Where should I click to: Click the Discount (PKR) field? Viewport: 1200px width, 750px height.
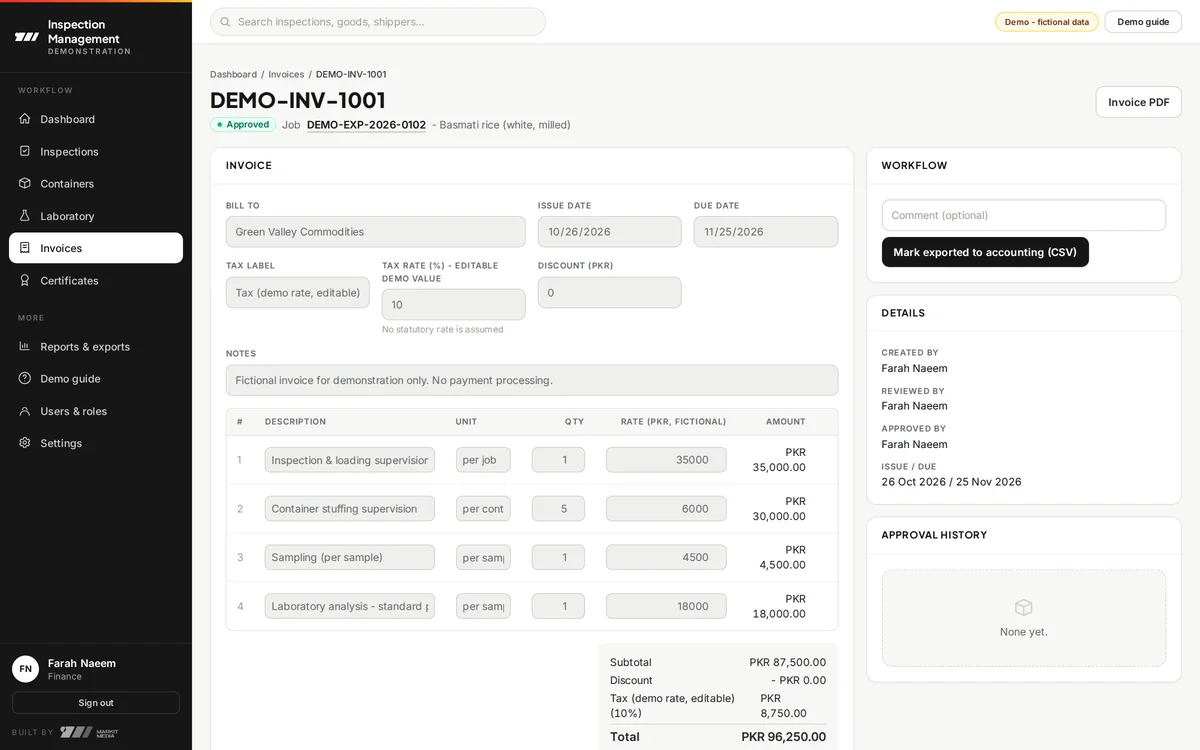[609, 293]
